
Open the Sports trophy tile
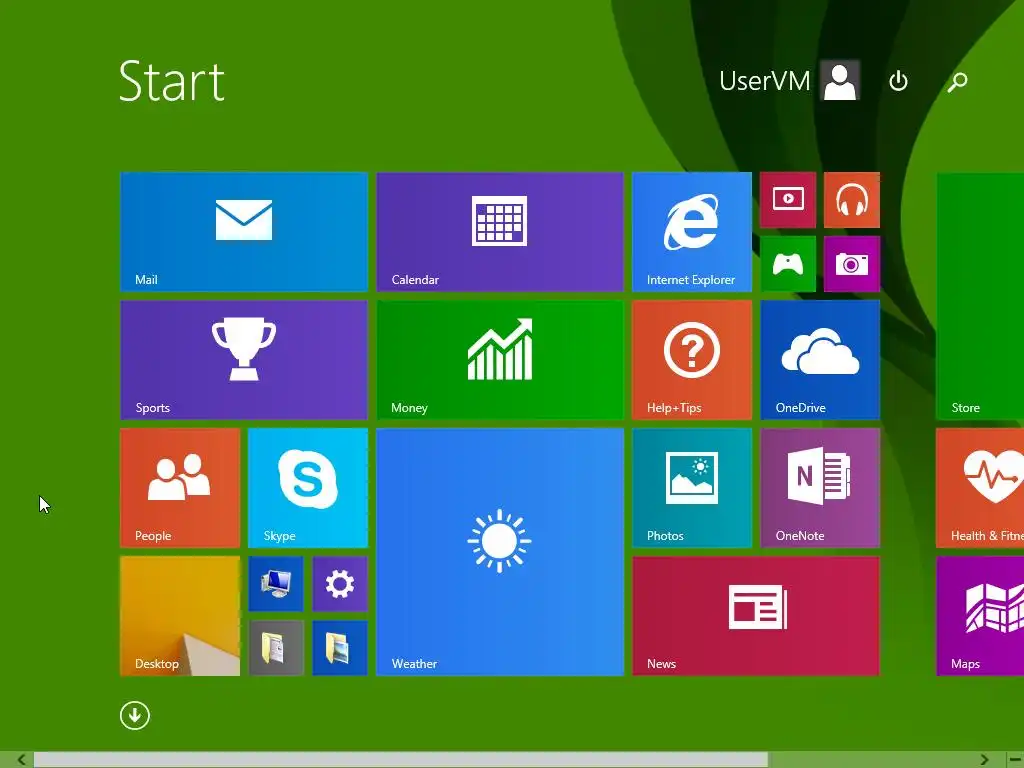tap(244, 359)
